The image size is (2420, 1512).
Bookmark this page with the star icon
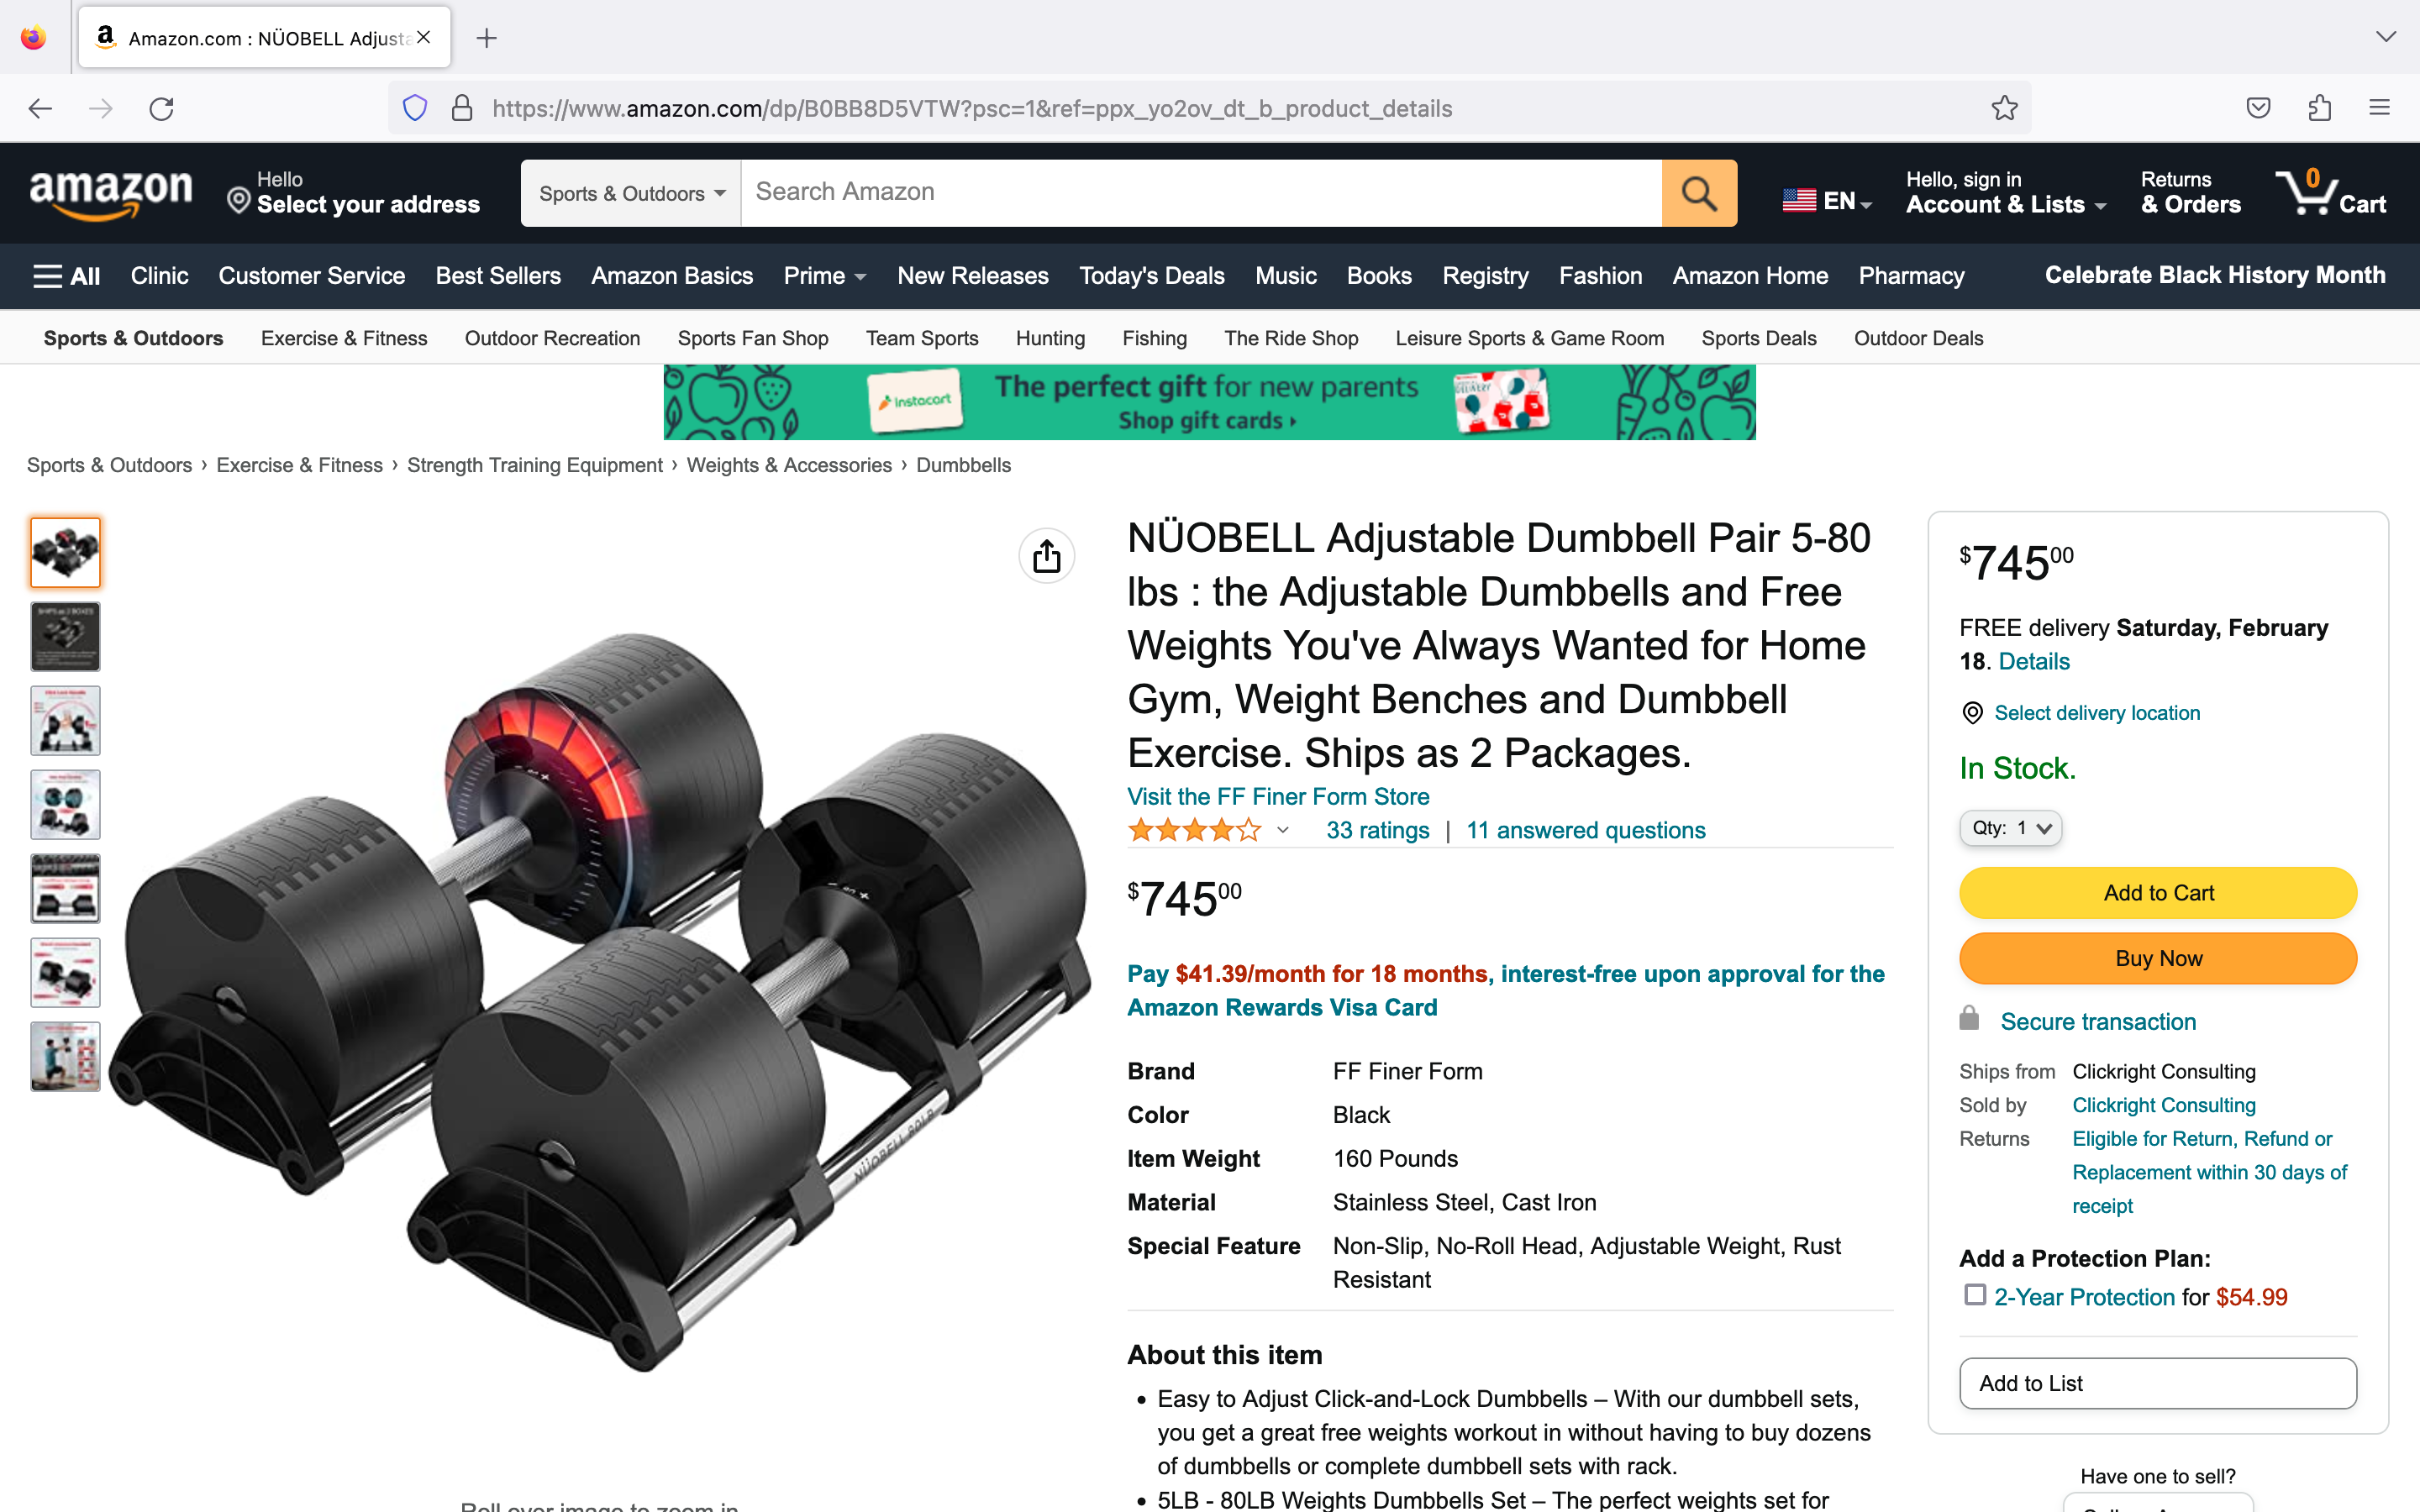pyautogui.click(x=2004, y=108)
